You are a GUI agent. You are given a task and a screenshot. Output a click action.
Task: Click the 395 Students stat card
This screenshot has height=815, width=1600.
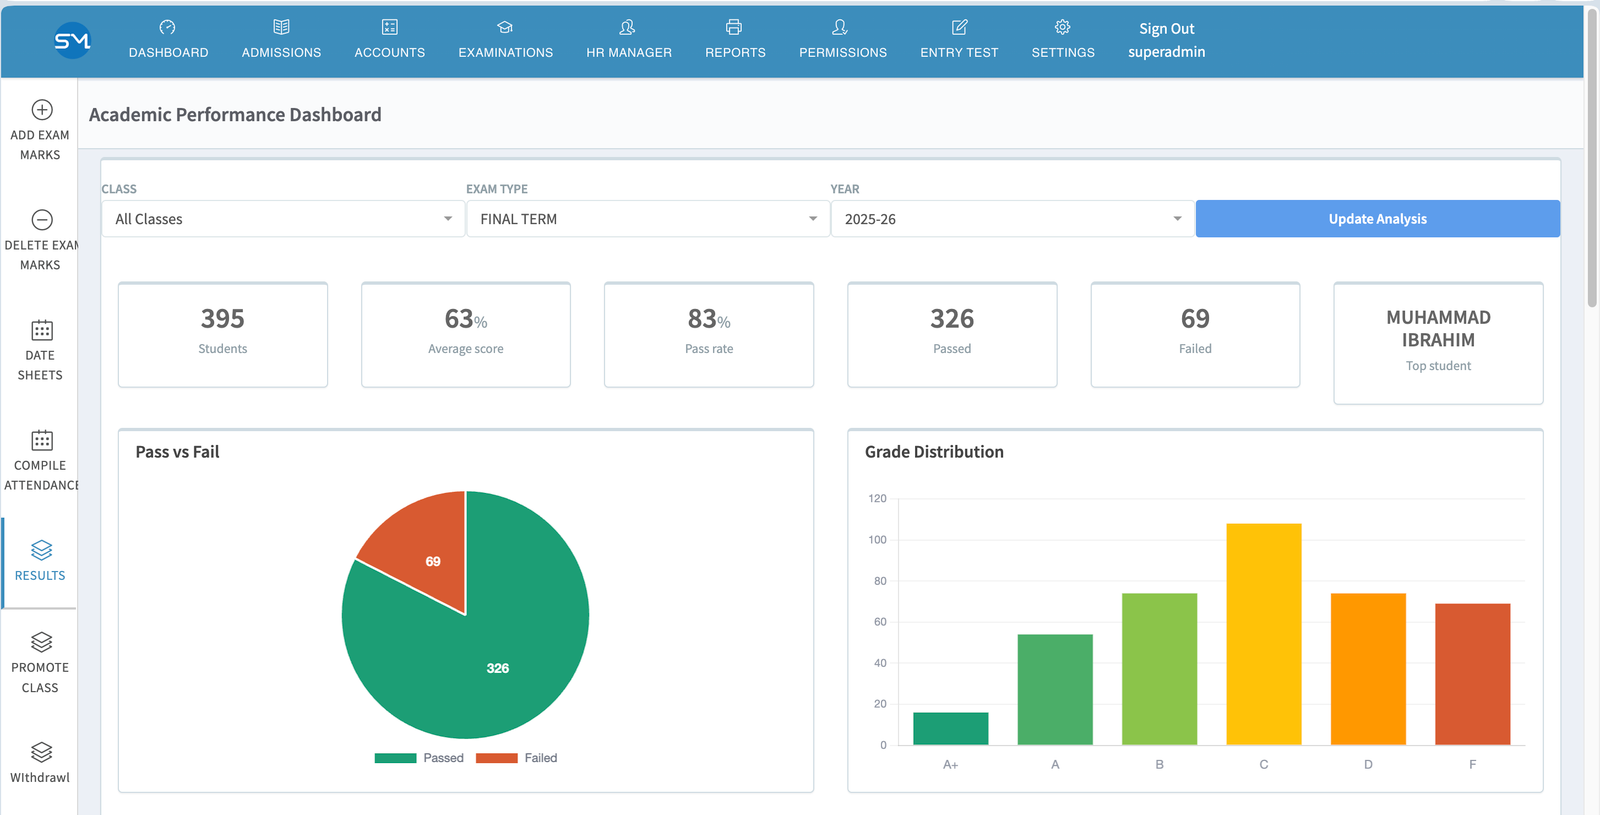coord(223,334)
